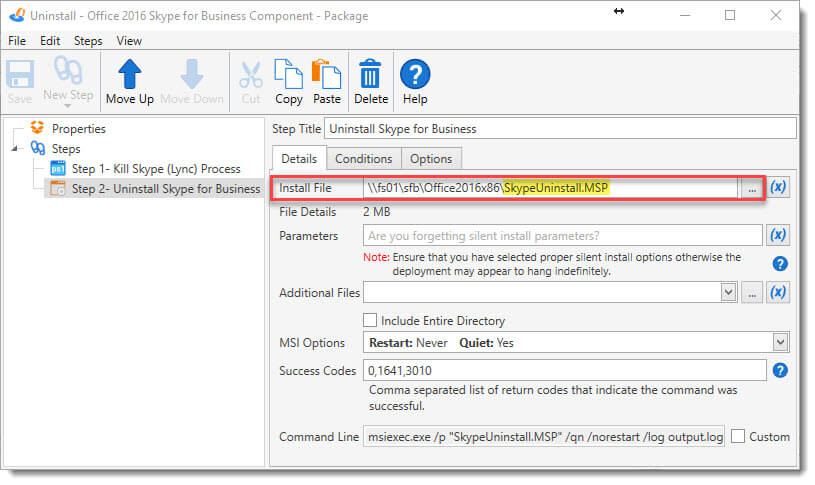
Task: Open the Edit menu
Action: [50, 41]
